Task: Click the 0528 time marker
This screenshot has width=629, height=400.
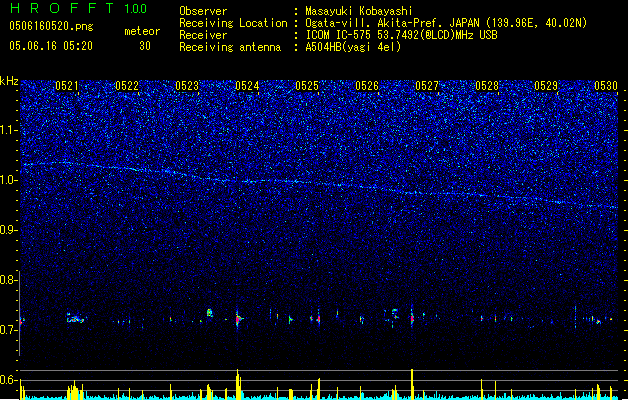Action: coord(487,86)
